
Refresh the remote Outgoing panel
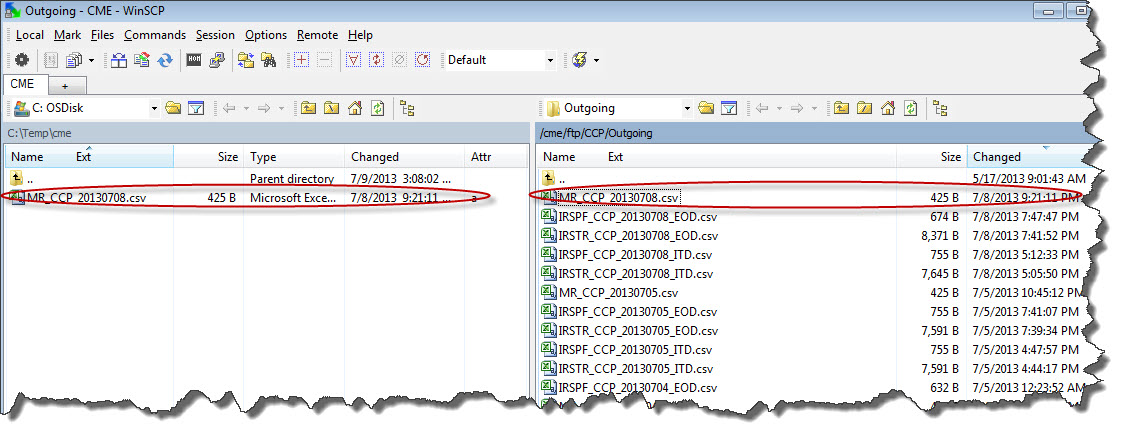click(x=910, y=108)
